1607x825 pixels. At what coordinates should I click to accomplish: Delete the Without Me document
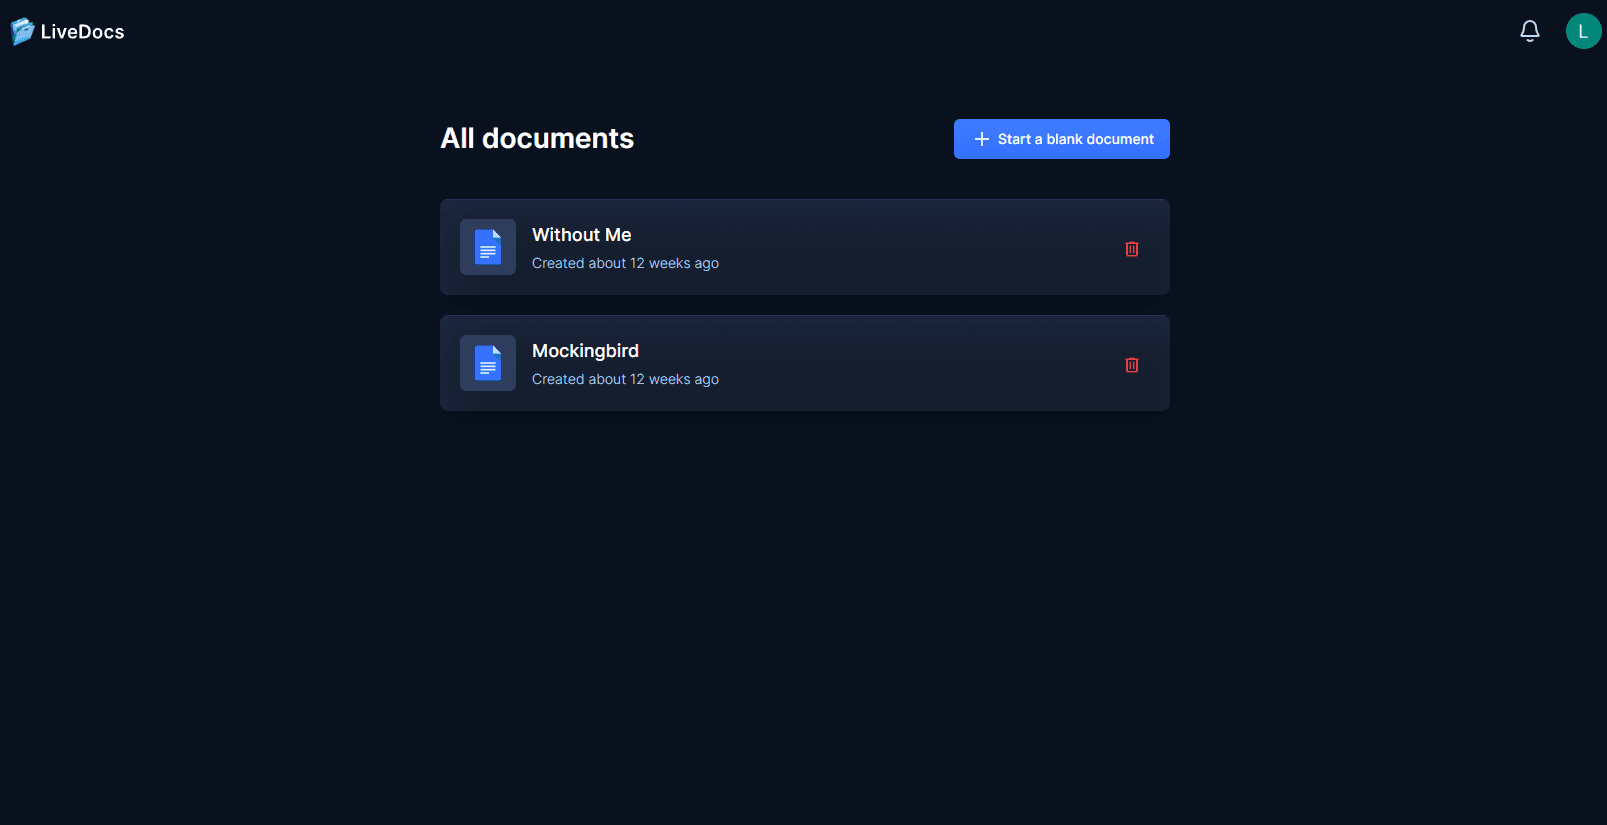[x=1131, y=249]
